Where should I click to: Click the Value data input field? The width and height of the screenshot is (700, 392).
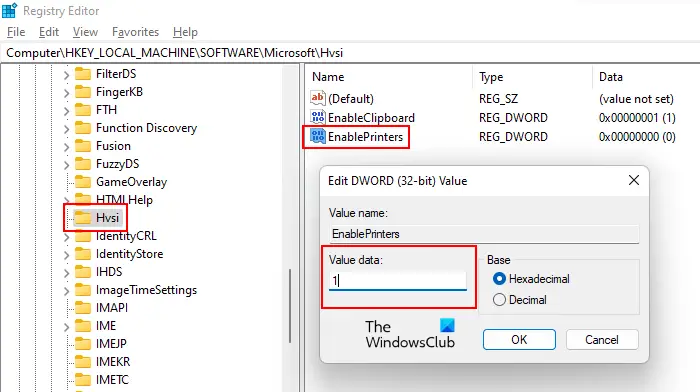click(398, 280)
